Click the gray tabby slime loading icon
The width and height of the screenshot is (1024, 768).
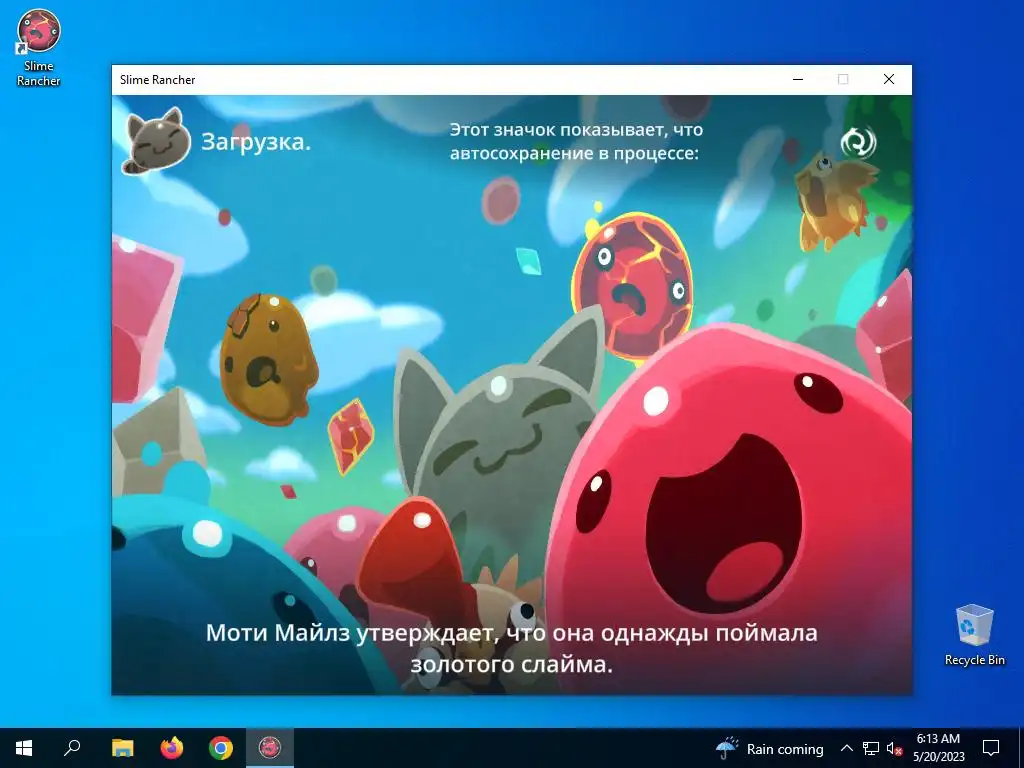(x=155, y=141)
